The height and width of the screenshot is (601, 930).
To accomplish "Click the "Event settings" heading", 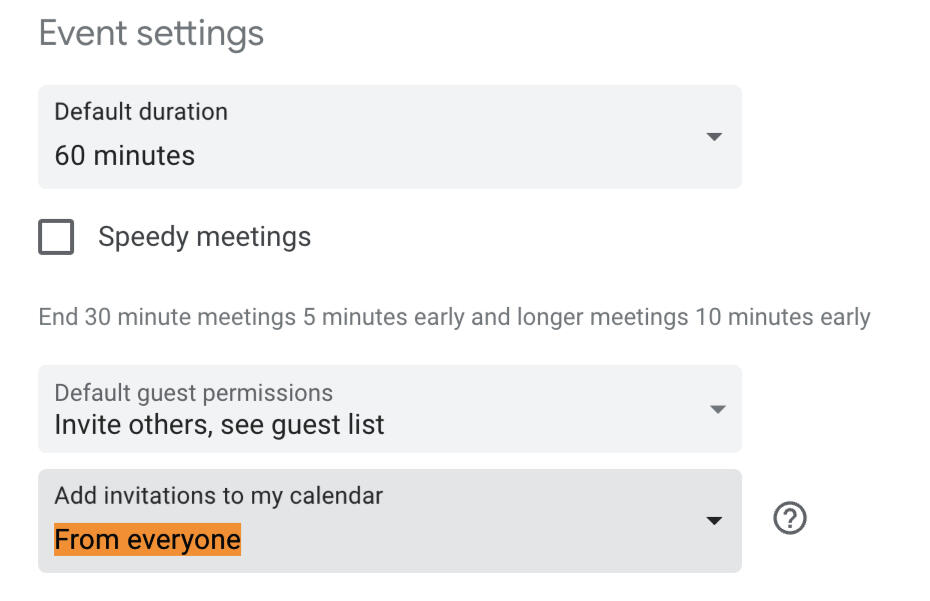I will pos(151,33).
